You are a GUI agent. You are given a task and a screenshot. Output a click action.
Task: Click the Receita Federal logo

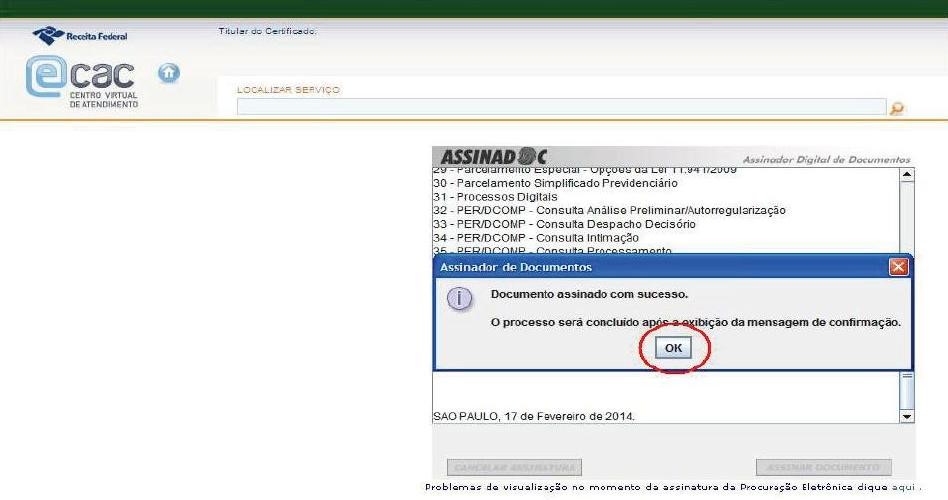tap(80, 36)
